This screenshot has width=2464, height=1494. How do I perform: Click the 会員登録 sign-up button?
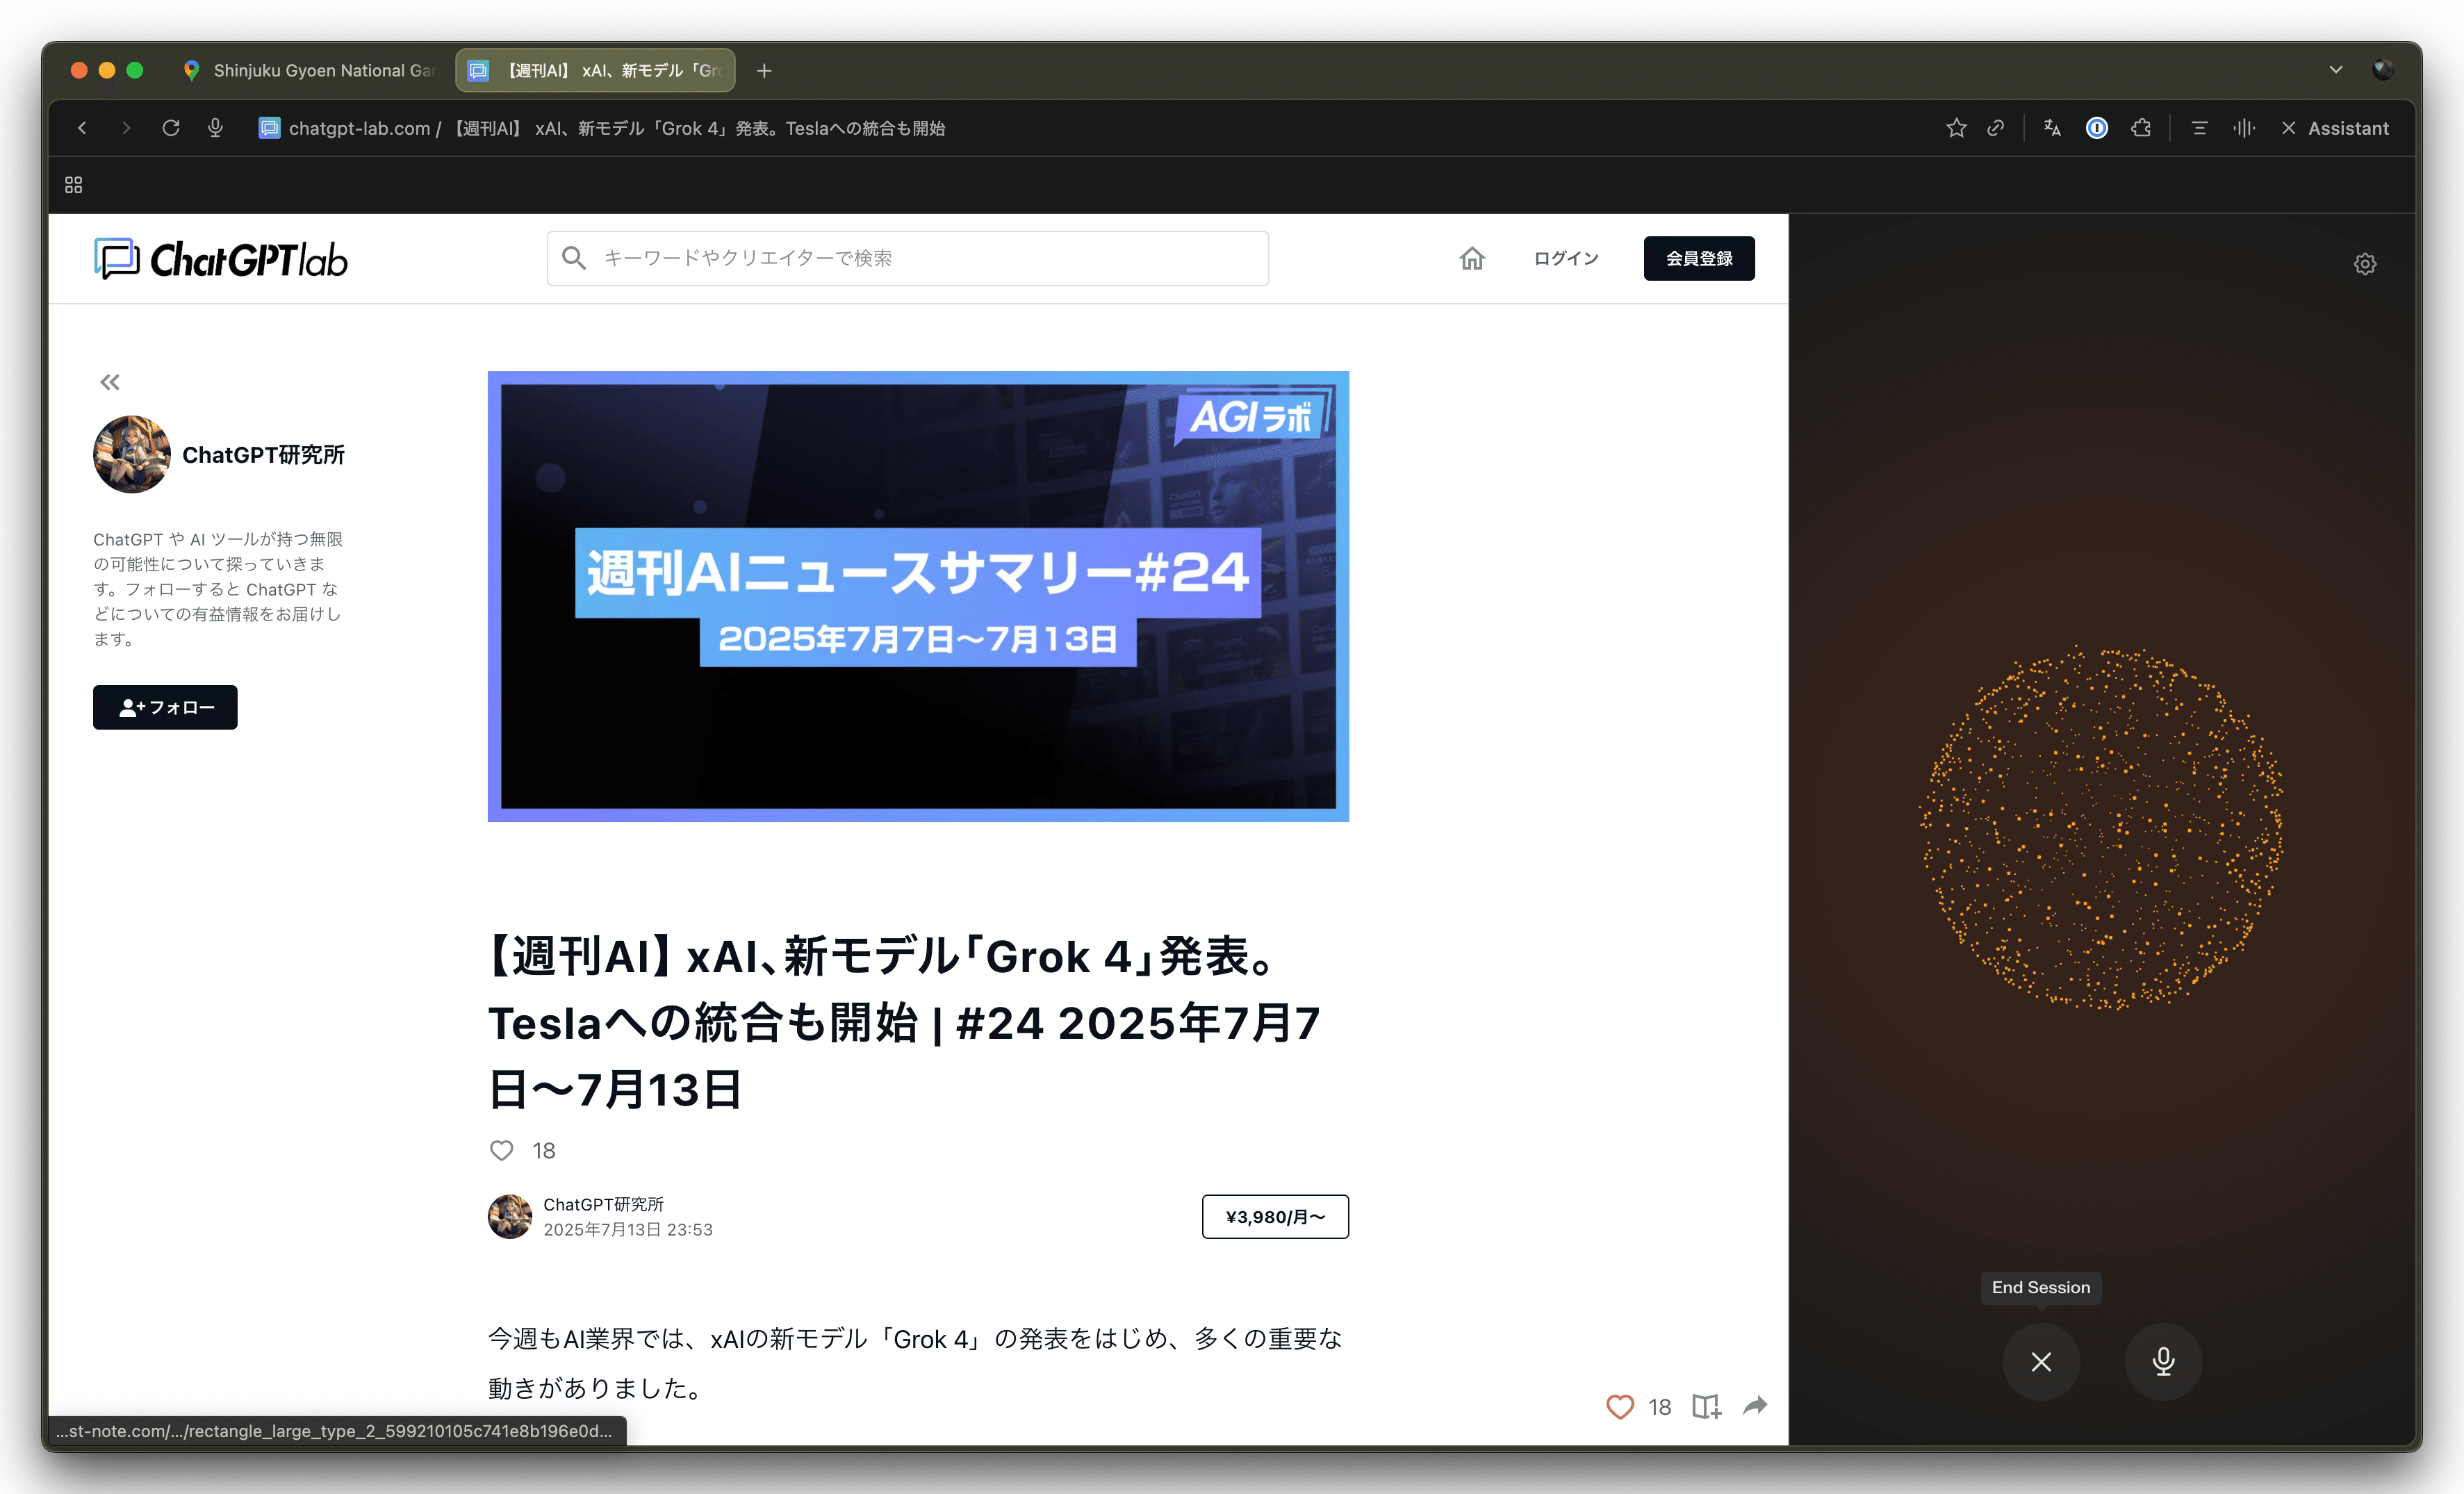tap(1699, 259)
